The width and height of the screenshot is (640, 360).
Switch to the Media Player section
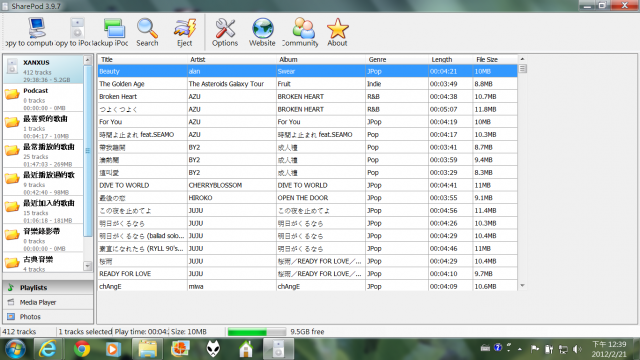coord(48,302)
